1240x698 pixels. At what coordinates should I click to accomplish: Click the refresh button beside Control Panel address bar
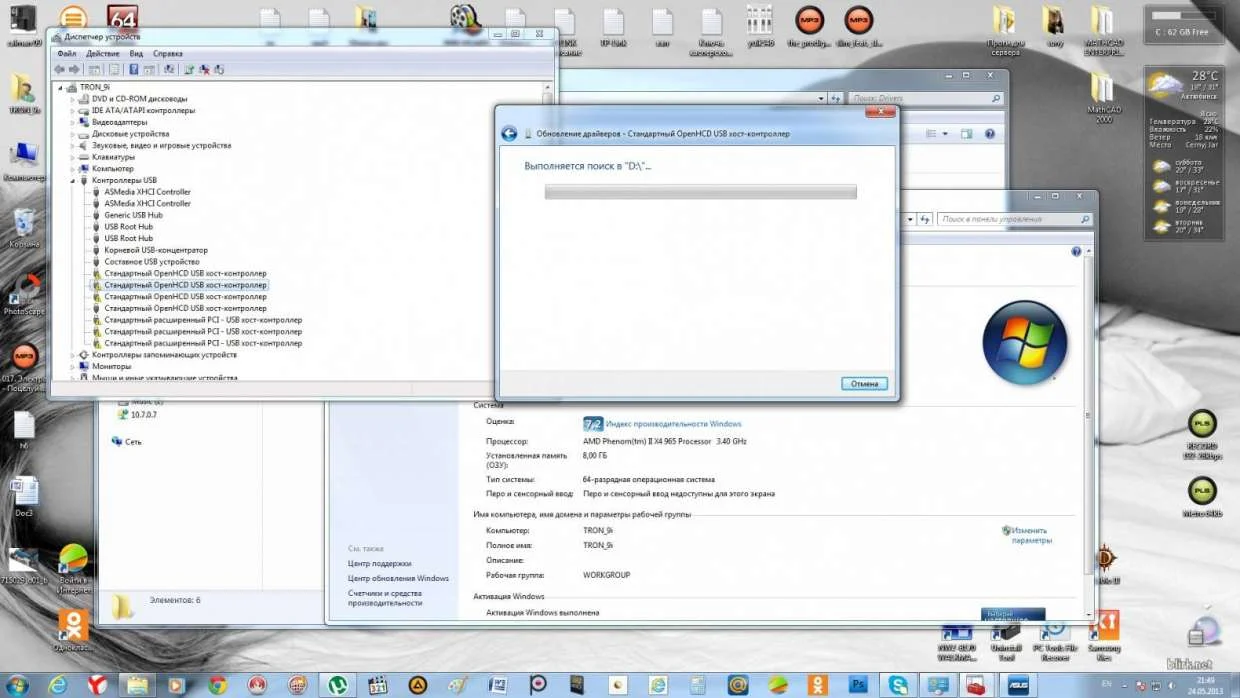coord(923,219)
